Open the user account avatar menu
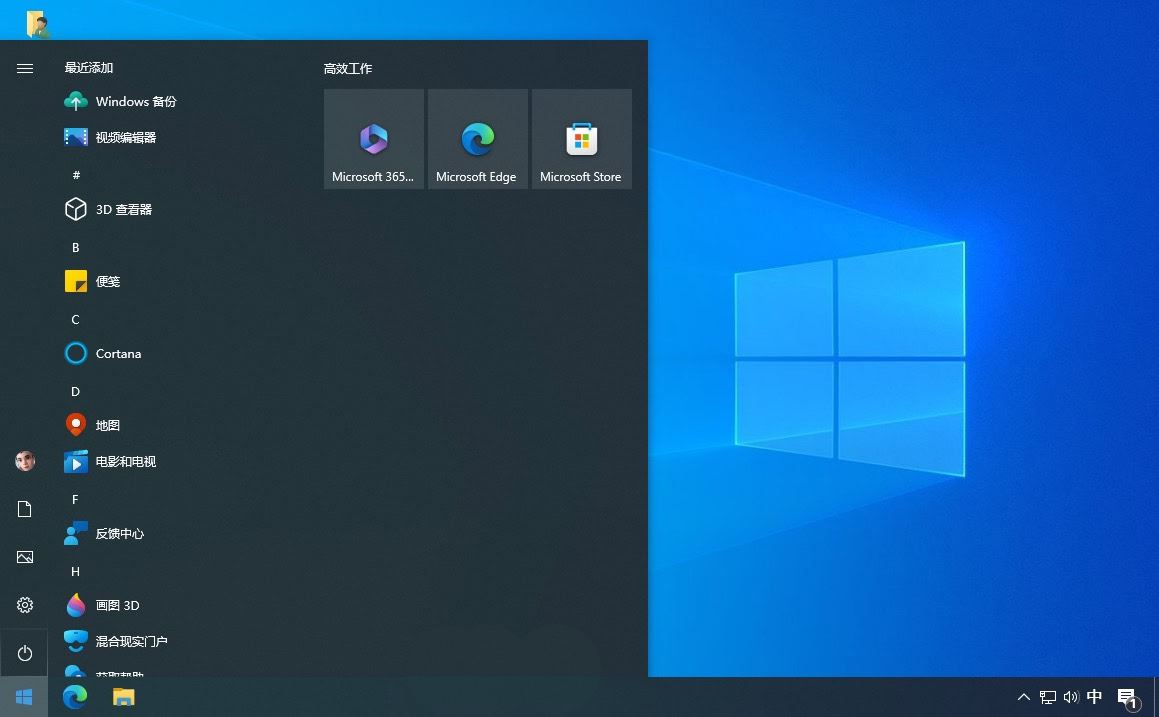 click(24, 461)
